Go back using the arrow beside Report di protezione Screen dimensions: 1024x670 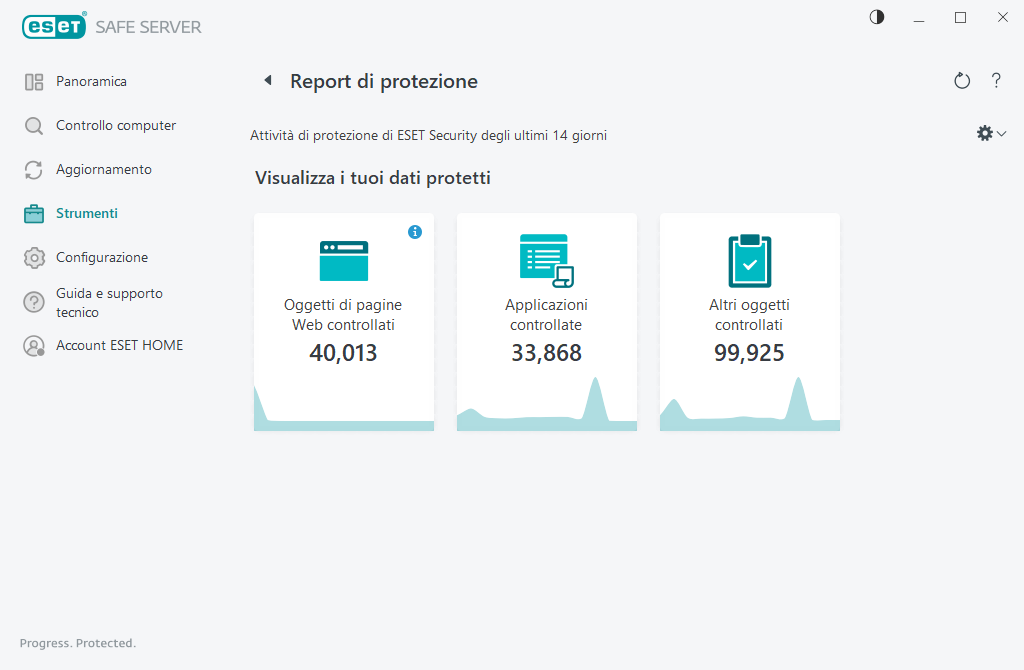pos(268,81)
